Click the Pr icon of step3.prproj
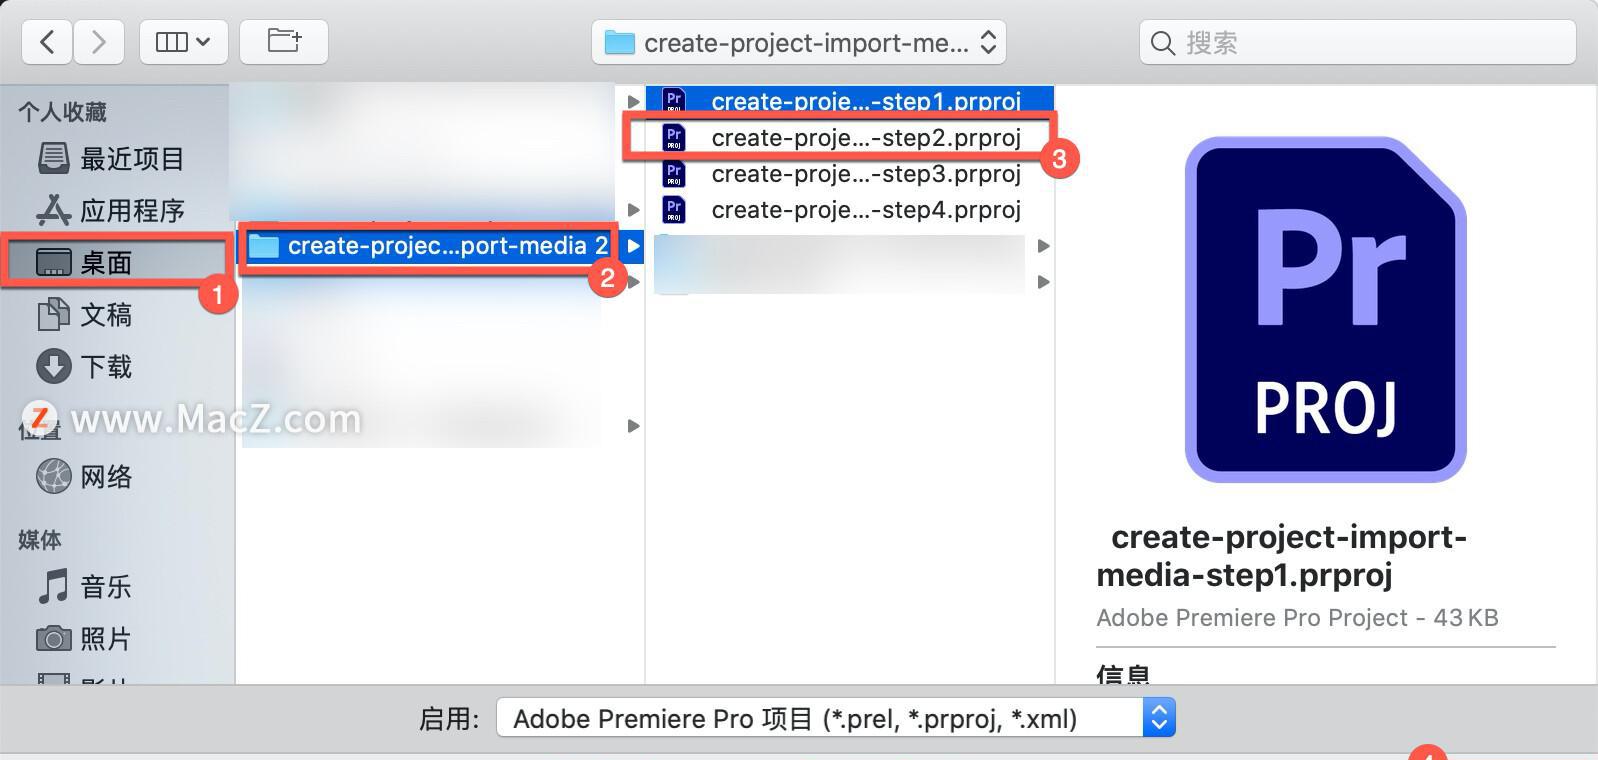The width and height of the screenshot is (1598, 760). pyautogui.click(x=674, y=174)
